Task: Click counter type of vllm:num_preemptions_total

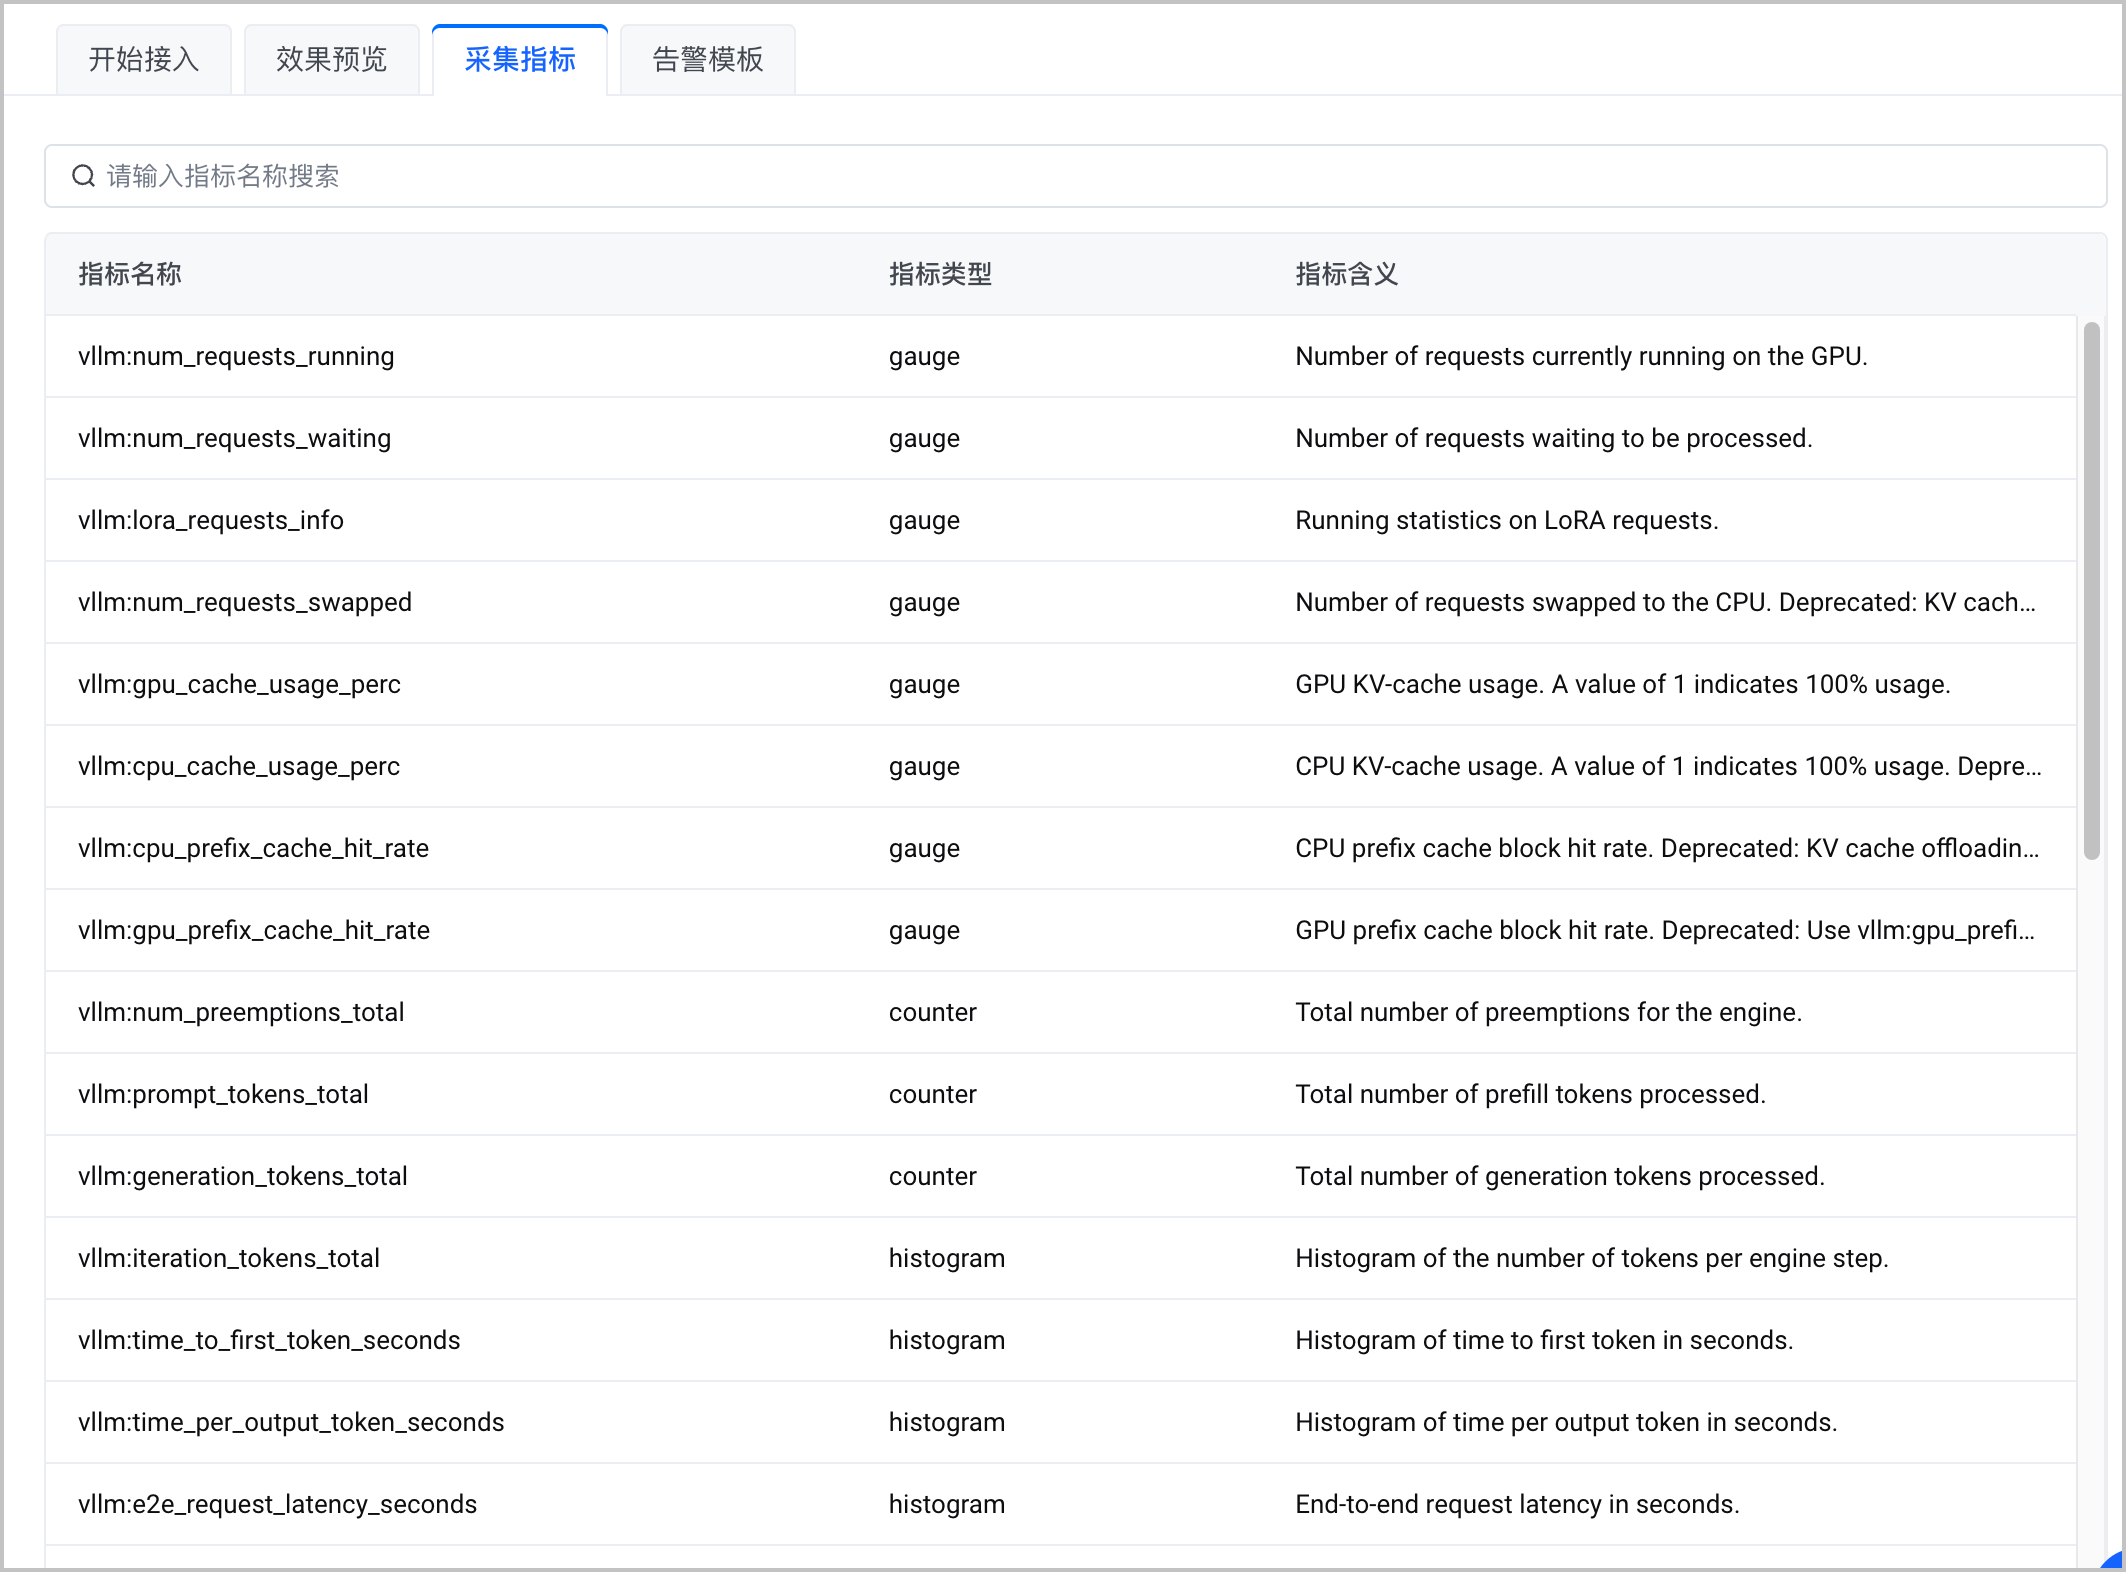Action: coord(933,1012)
